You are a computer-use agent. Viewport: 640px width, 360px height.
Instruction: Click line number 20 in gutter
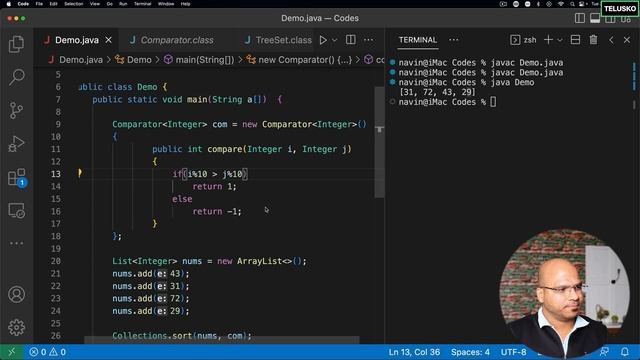pos(56,261)
